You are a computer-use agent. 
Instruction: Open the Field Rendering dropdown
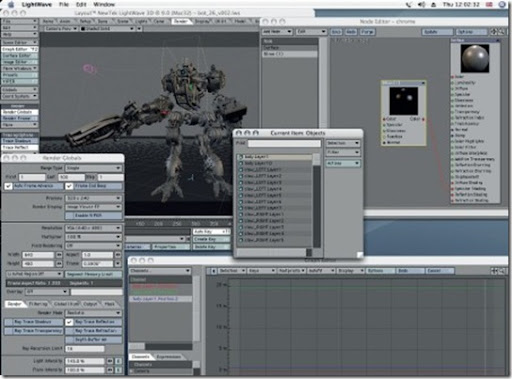coord(93,246)
